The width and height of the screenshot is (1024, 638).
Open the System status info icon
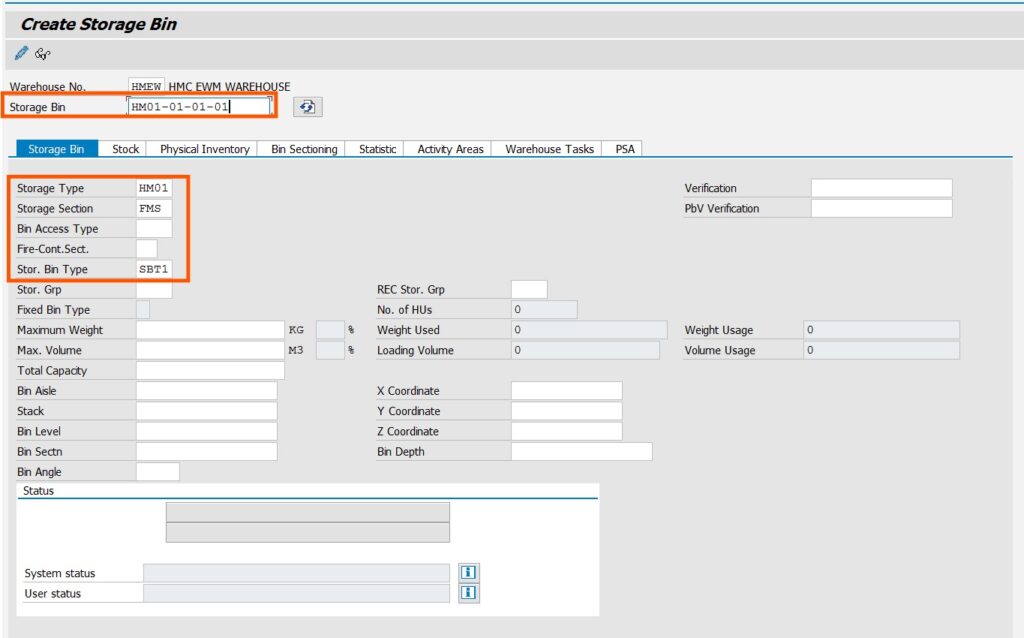click(468, 572)
